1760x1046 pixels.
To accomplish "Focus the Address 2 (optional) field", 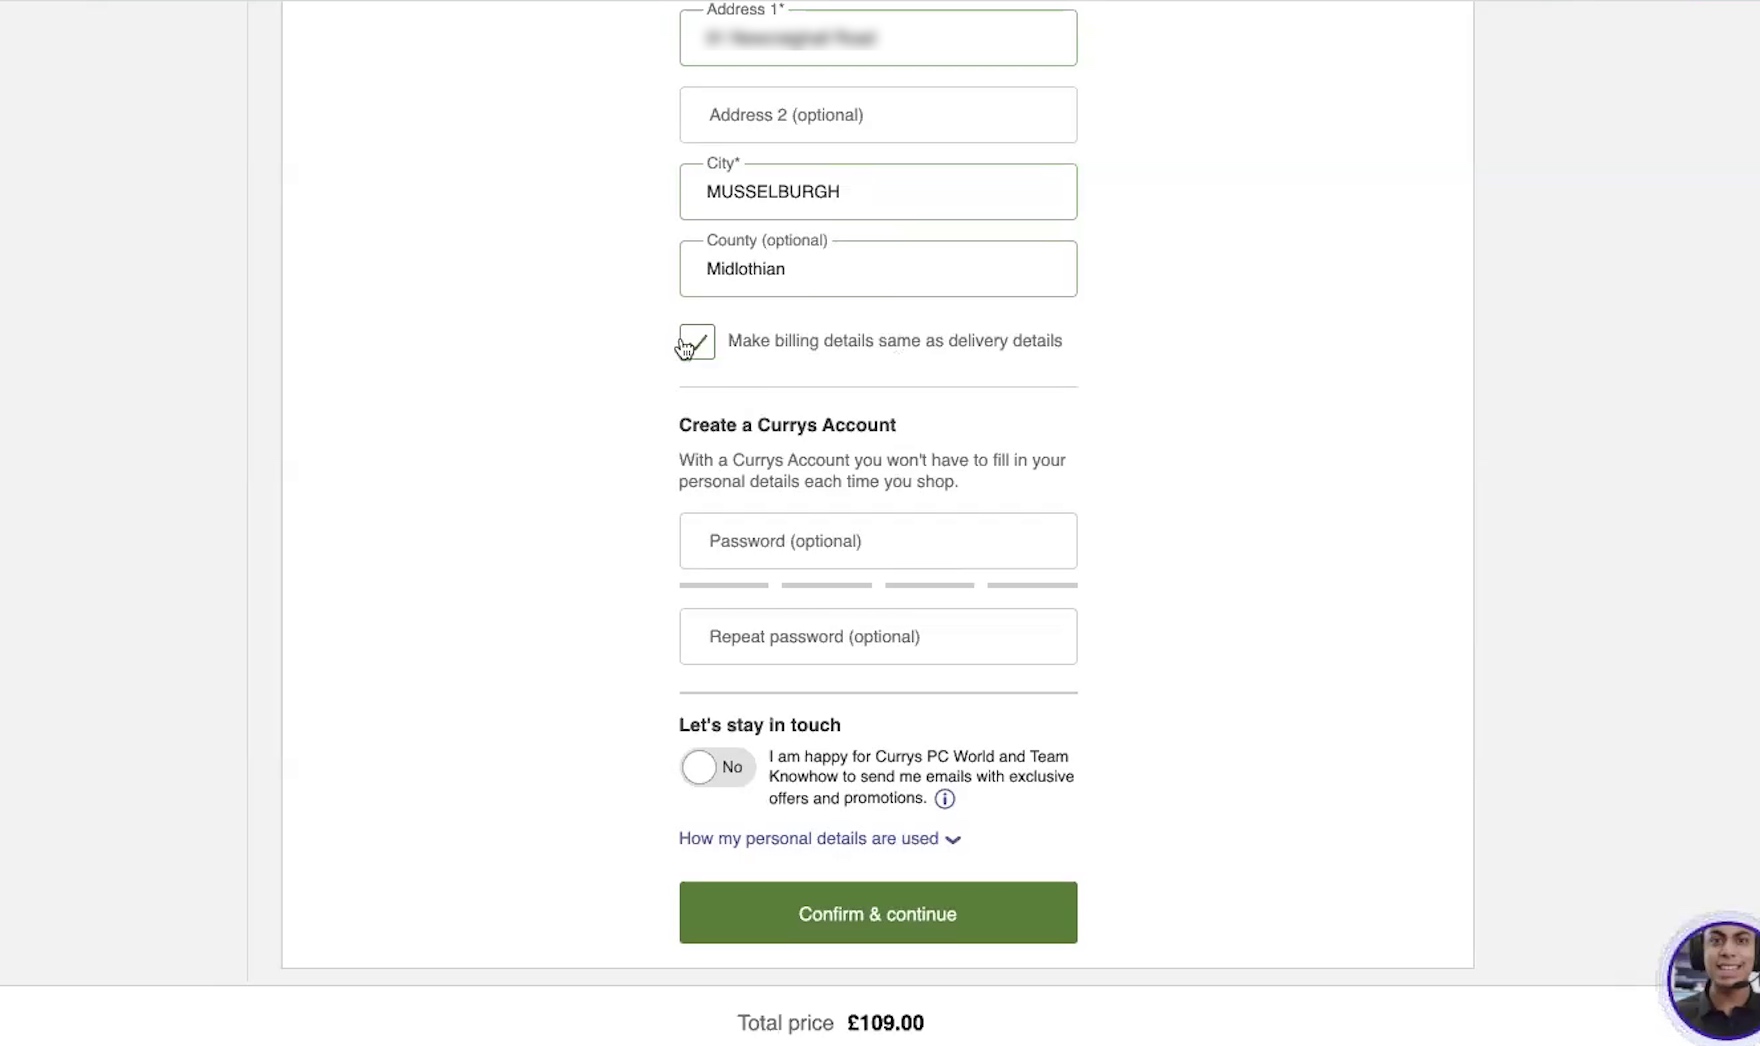I will 878,115.
